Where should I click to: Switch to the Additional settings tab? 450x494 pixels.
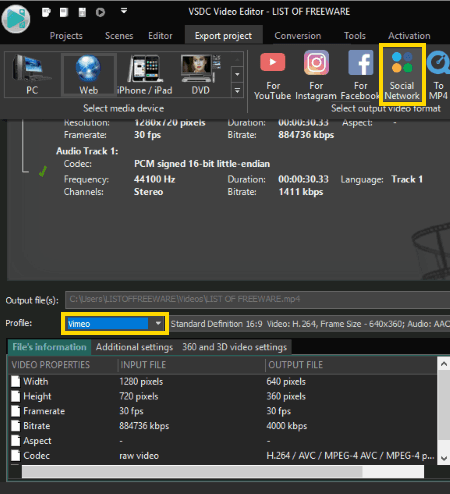[134, 347]
